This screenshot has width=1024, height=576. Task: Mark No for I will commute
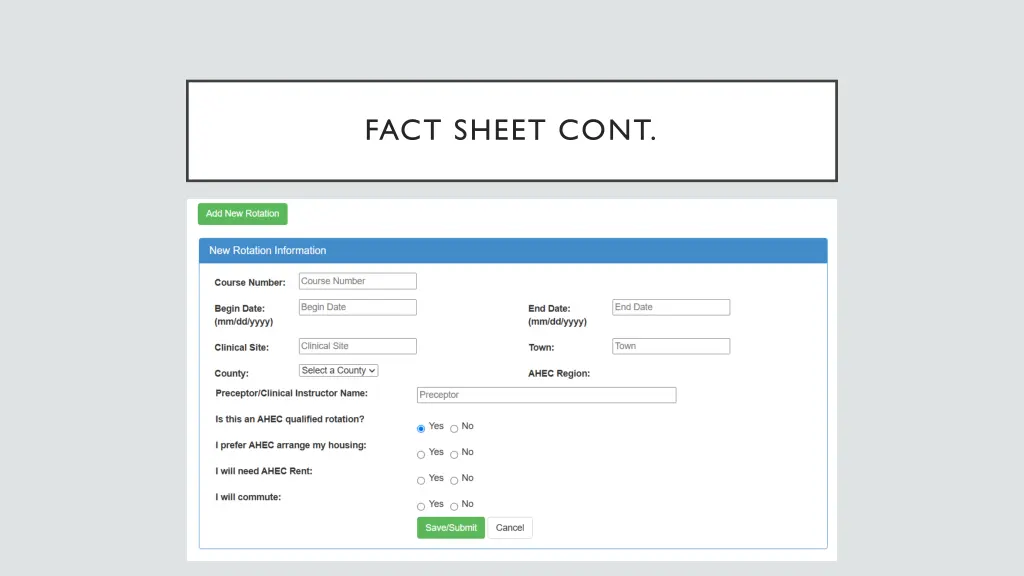(x=454, y=507)
